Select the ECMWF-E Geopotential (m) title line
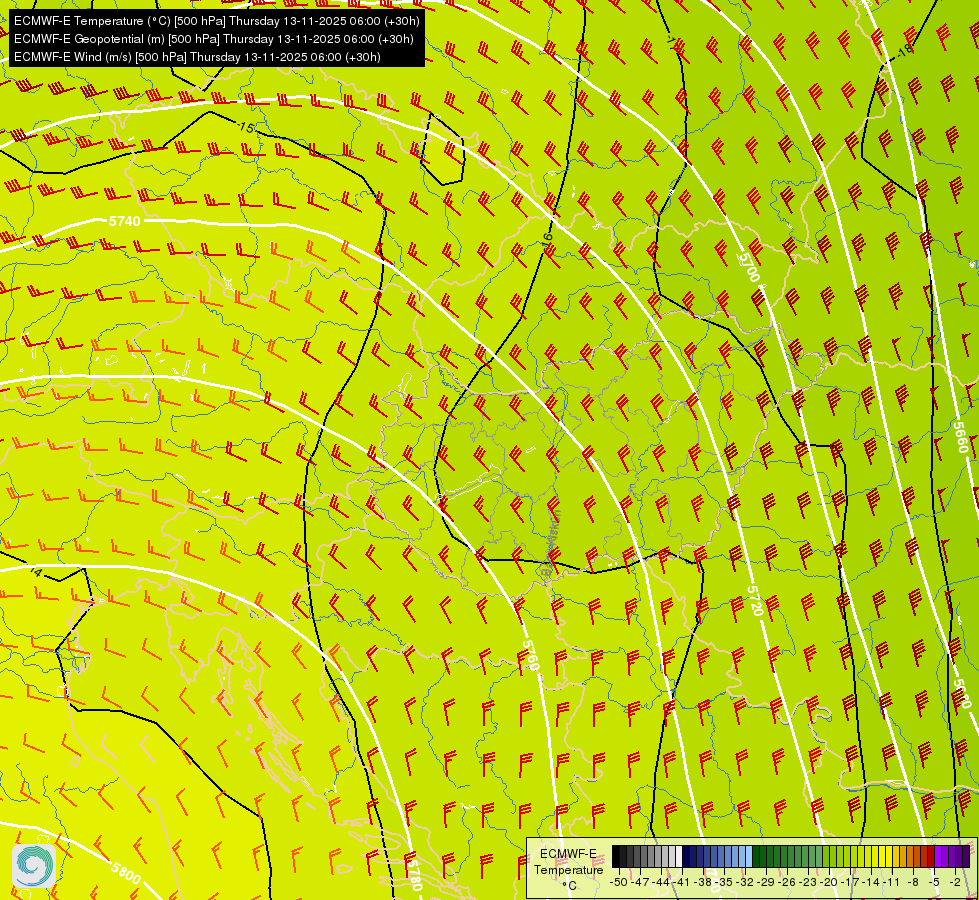The width and height of the screenshot is (979, 900). click(x=214, y=39)
